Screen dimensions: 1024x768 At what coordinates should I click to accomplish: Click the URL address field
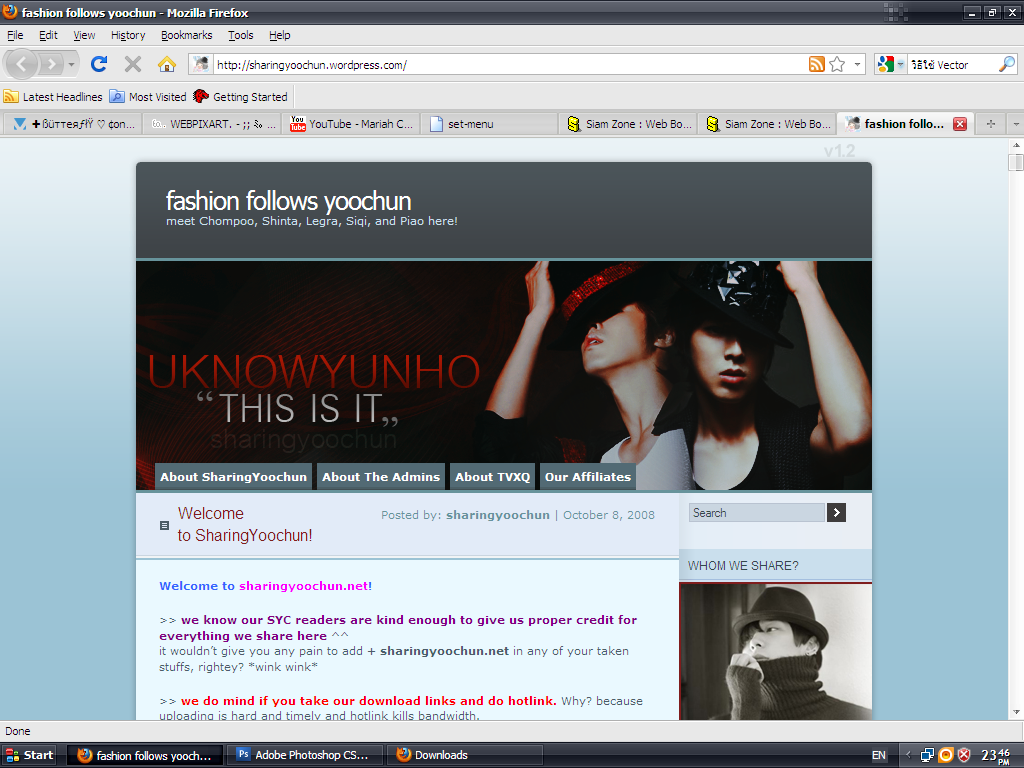coord(509,65)
